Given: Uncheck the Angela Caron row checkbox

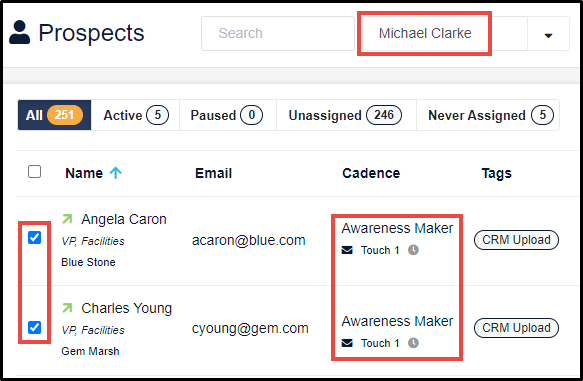Looking at the screenshot, I should (35, 237).
